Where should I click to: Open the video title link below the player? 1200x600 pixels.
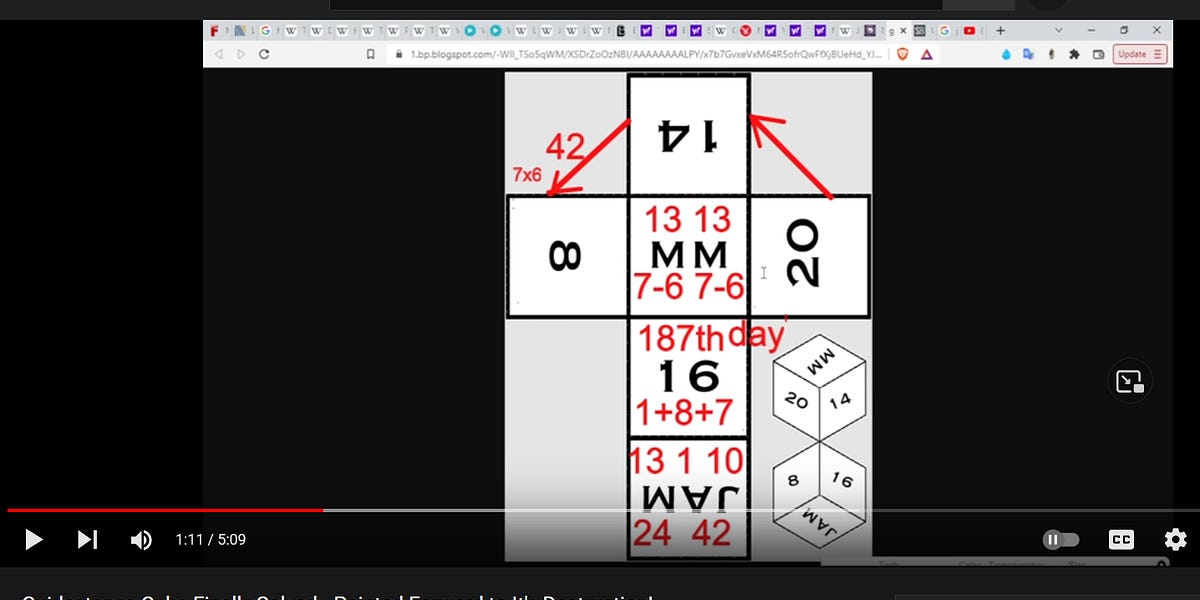coord(330,596)
